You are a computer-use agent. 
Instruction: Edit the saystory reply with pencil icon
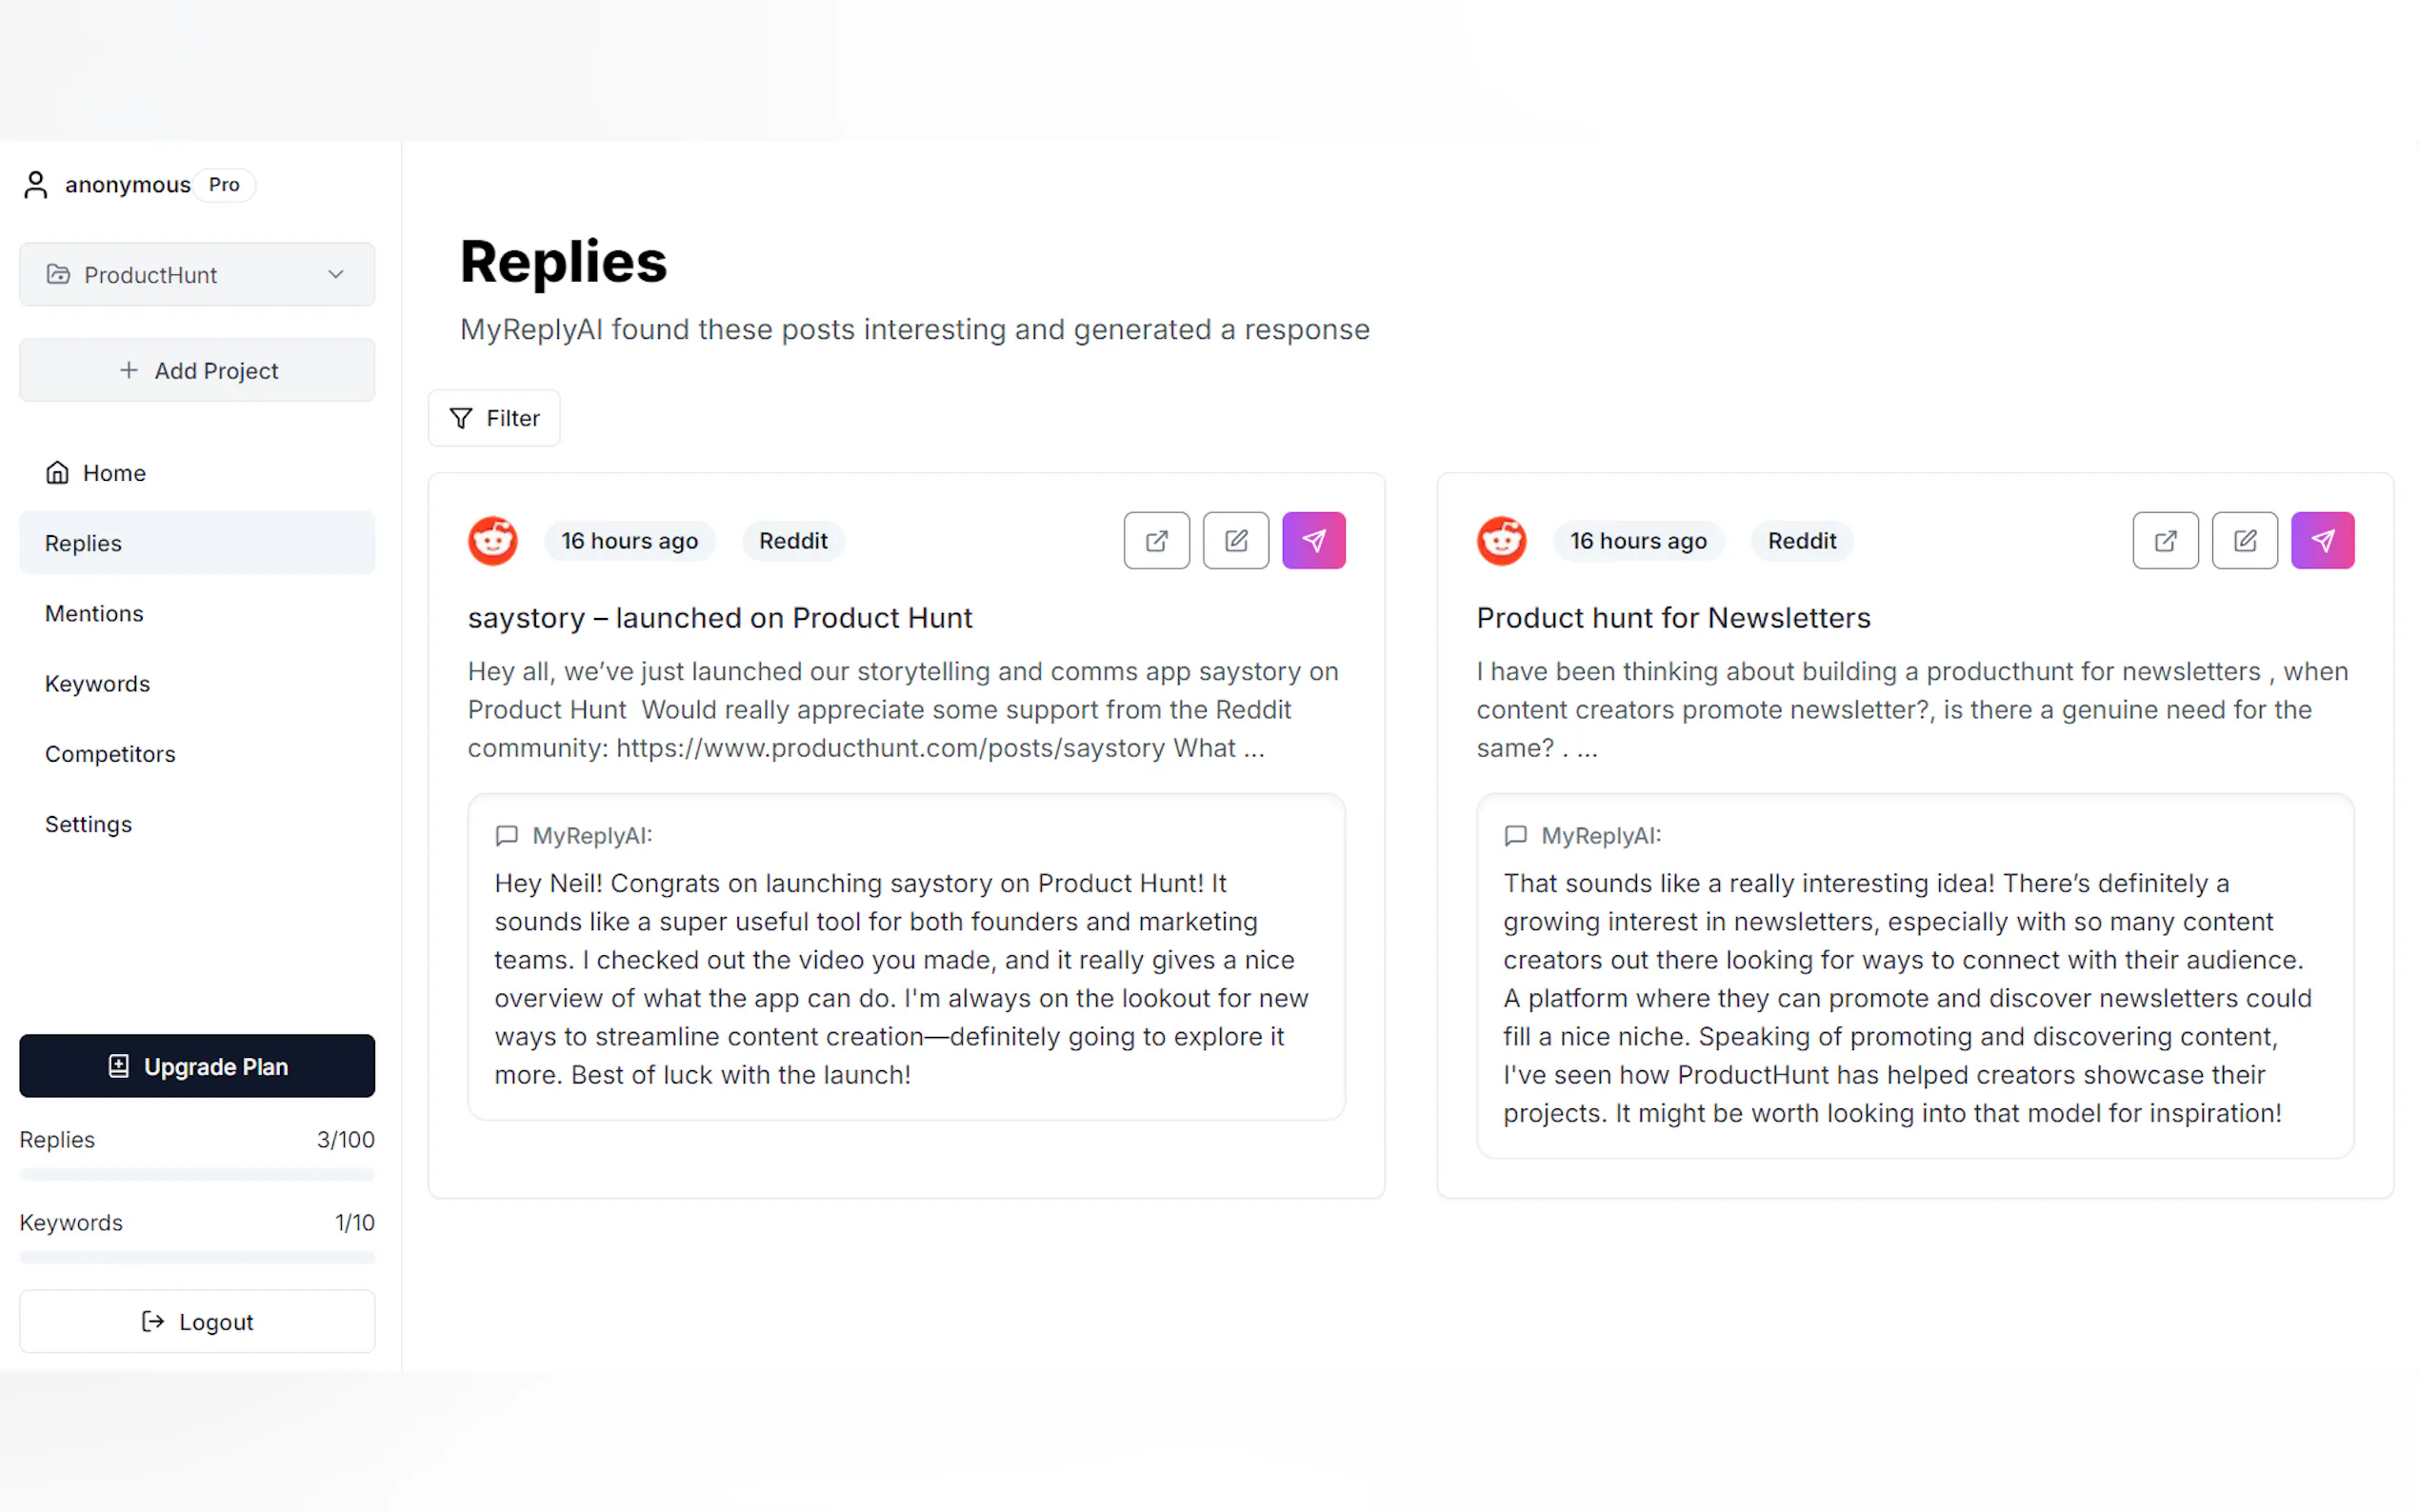pos(1235,541)
